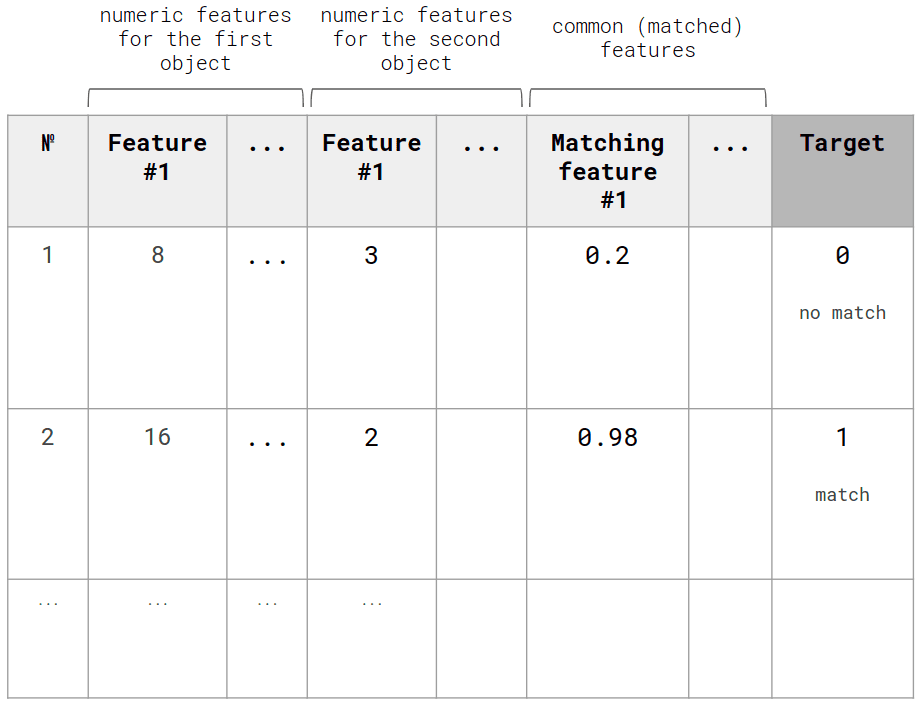Click row number 2 in № column

pos(48,437)
